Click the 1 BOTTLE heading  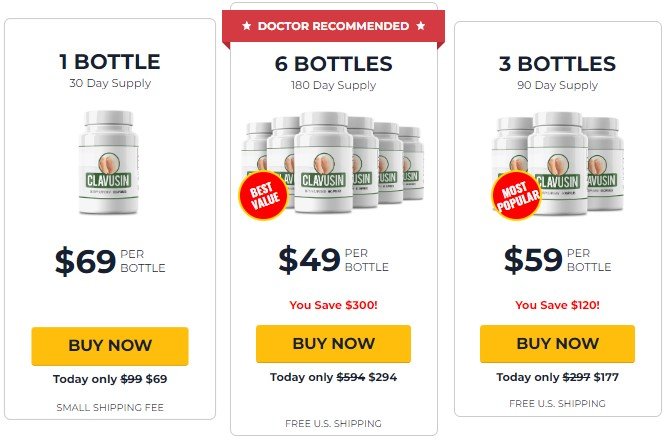[110, 62]
